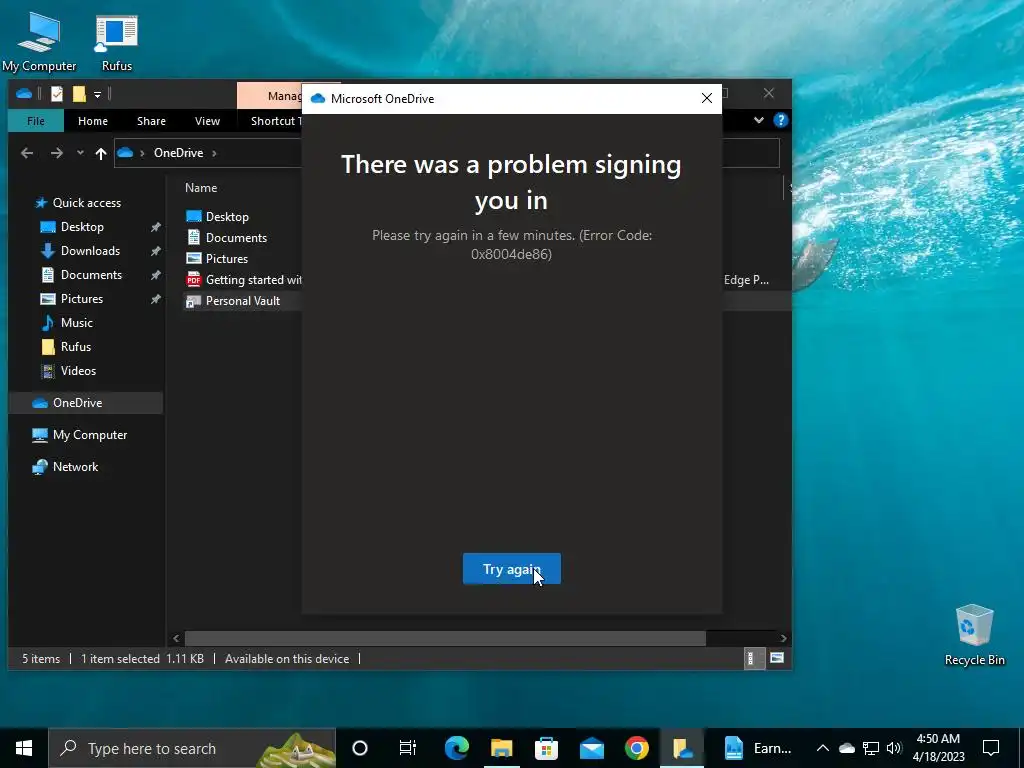This screenshot has height=768, width=1024.
Task: Open the notification action center
Action: tap(991, 748)
